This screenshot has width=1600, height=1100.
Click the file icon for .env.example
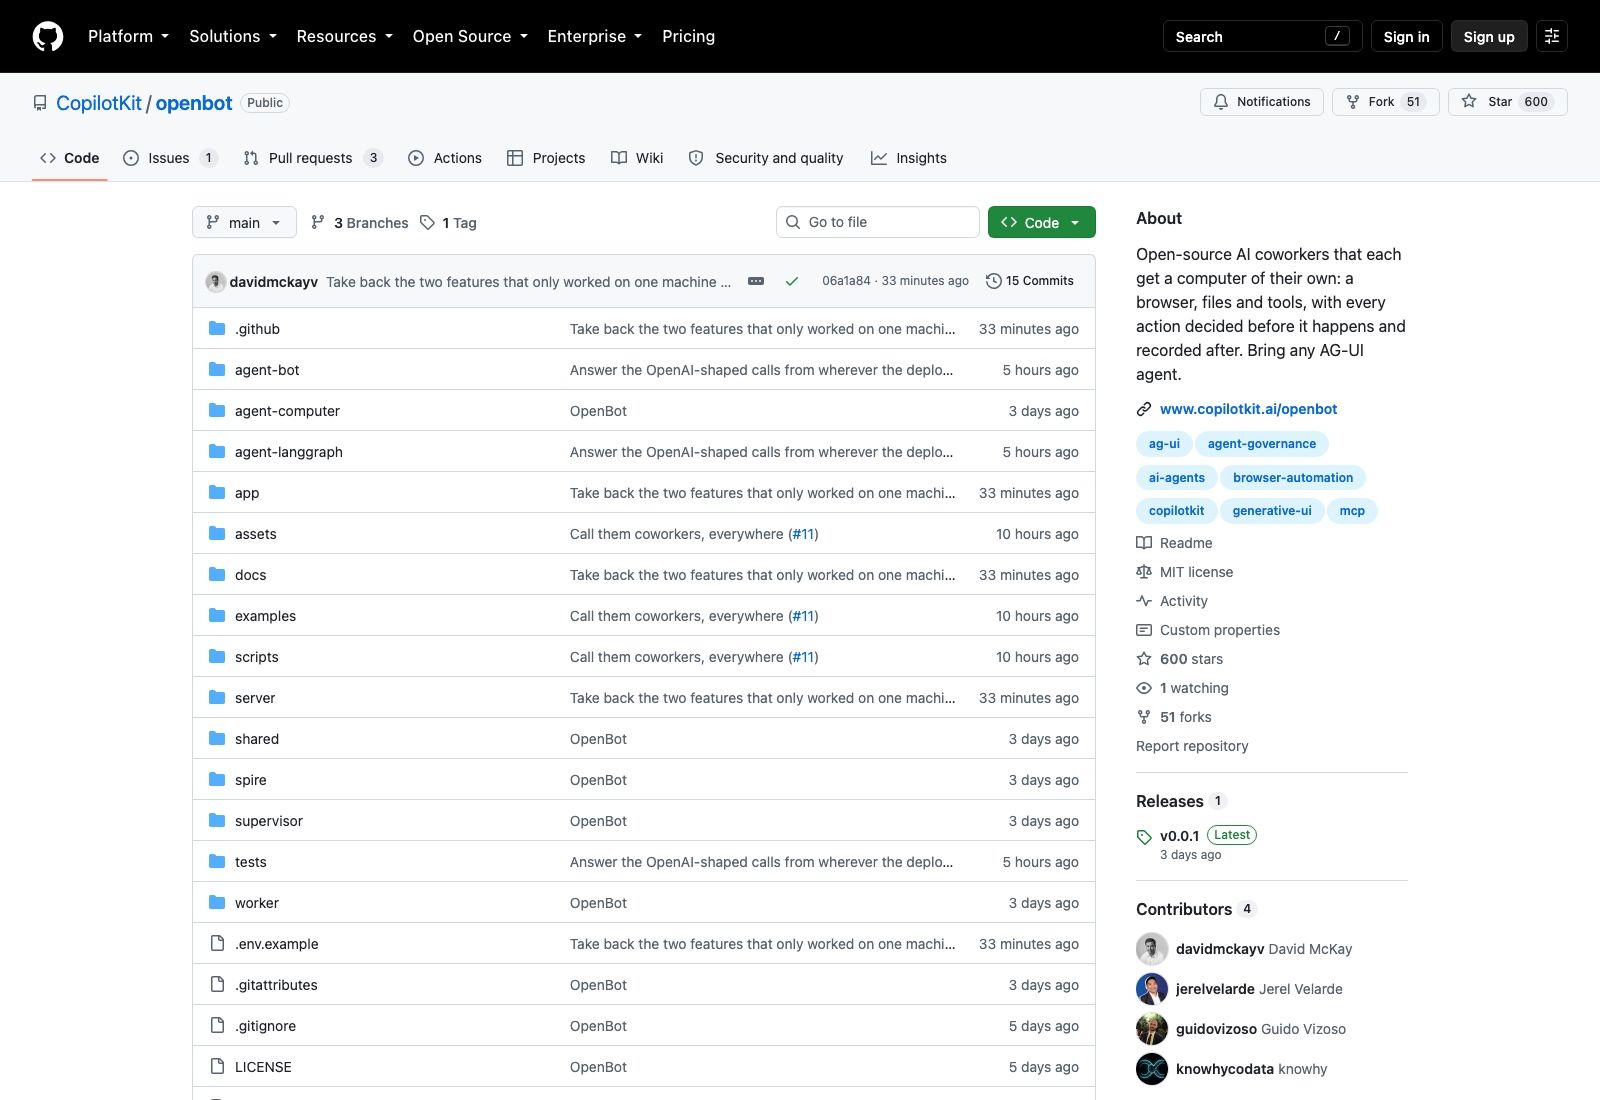(x=217, y=943)
